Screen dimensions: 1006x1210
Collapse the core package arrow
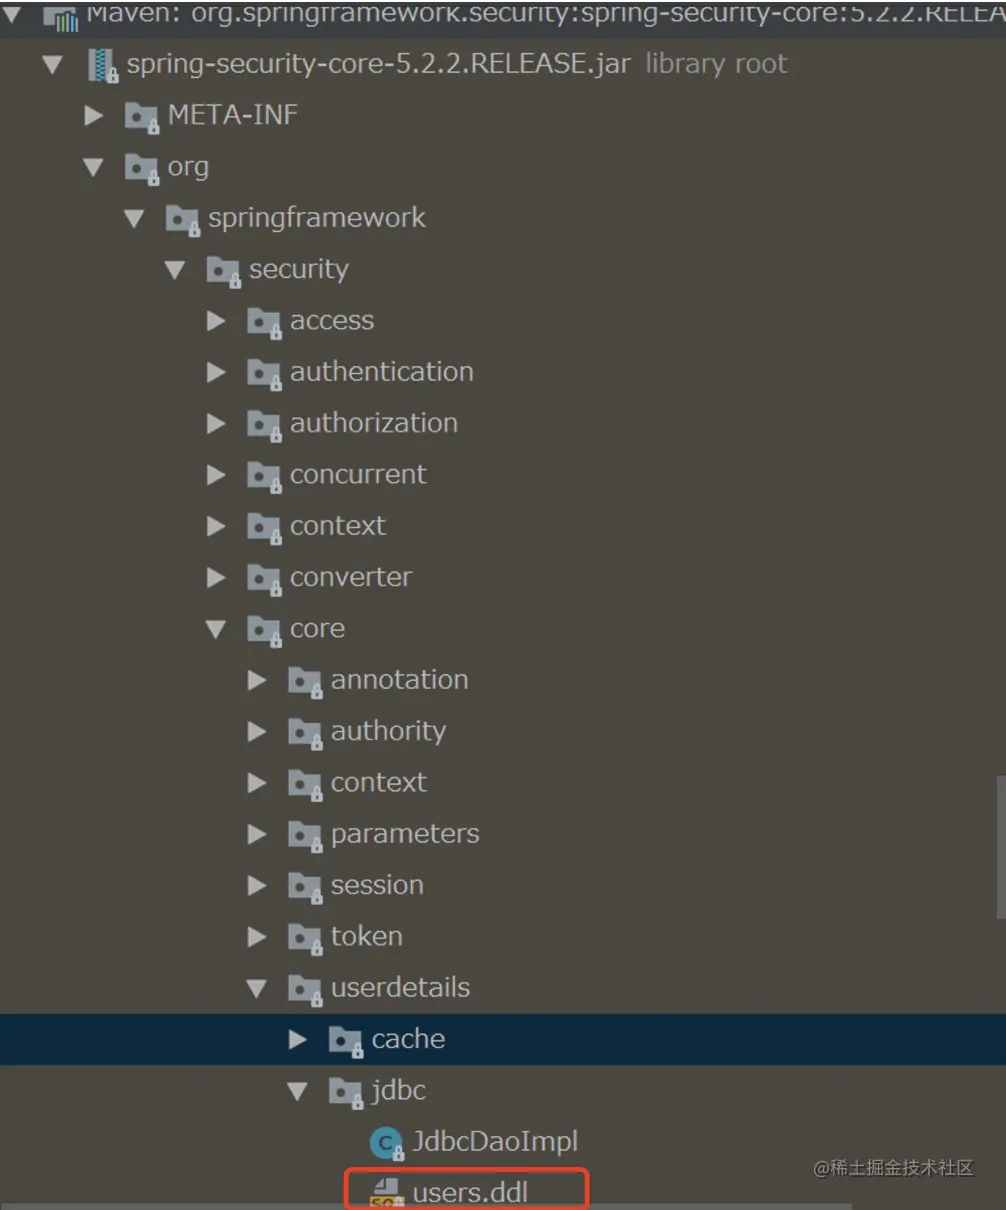point(216,629)
